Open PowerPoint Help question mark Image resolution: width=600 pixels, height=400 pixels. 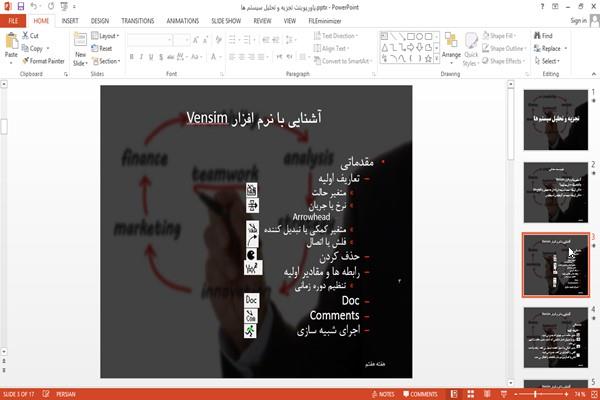click(542, 7)
